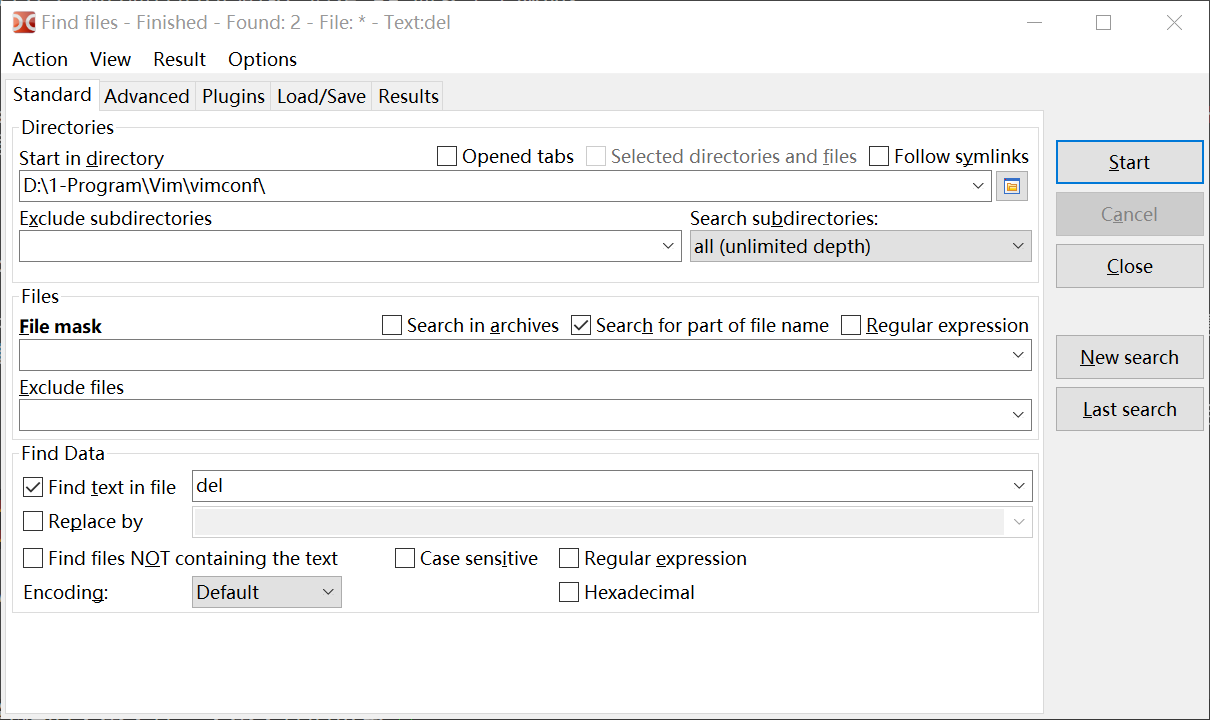Click the browse directory folder icon
1210x720 pixels.
point(1012,186)
